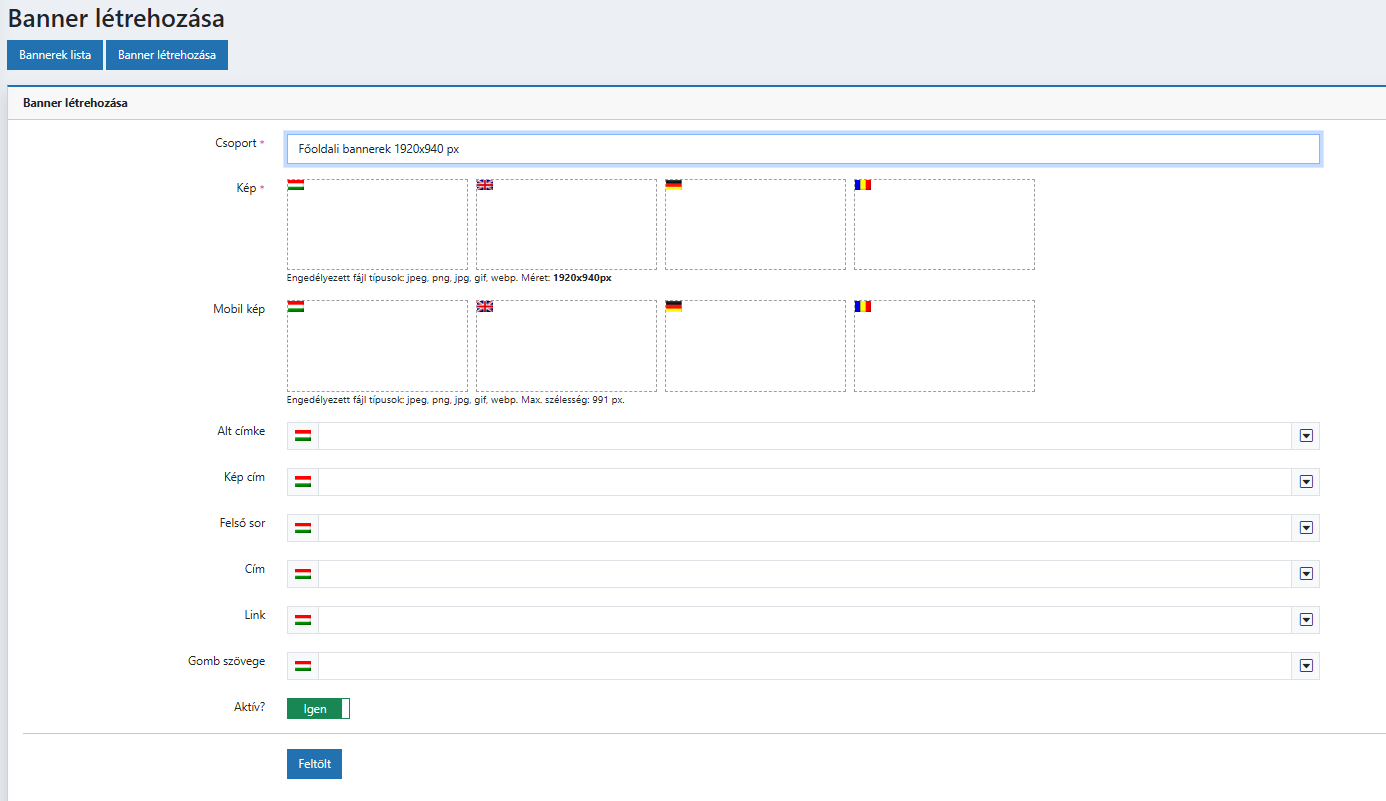Click the UK flag in Mobil kép row

point(485,306)
